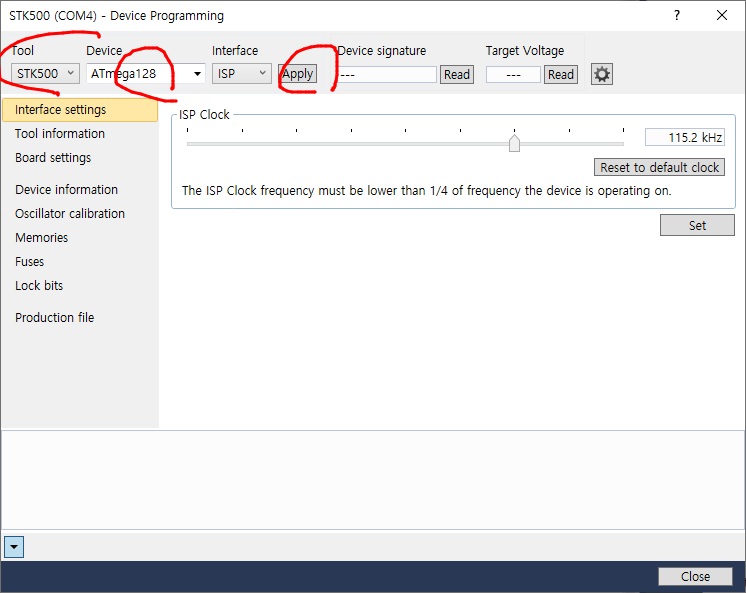Open Device information page
746x593 pixels.
click(66, 189)
